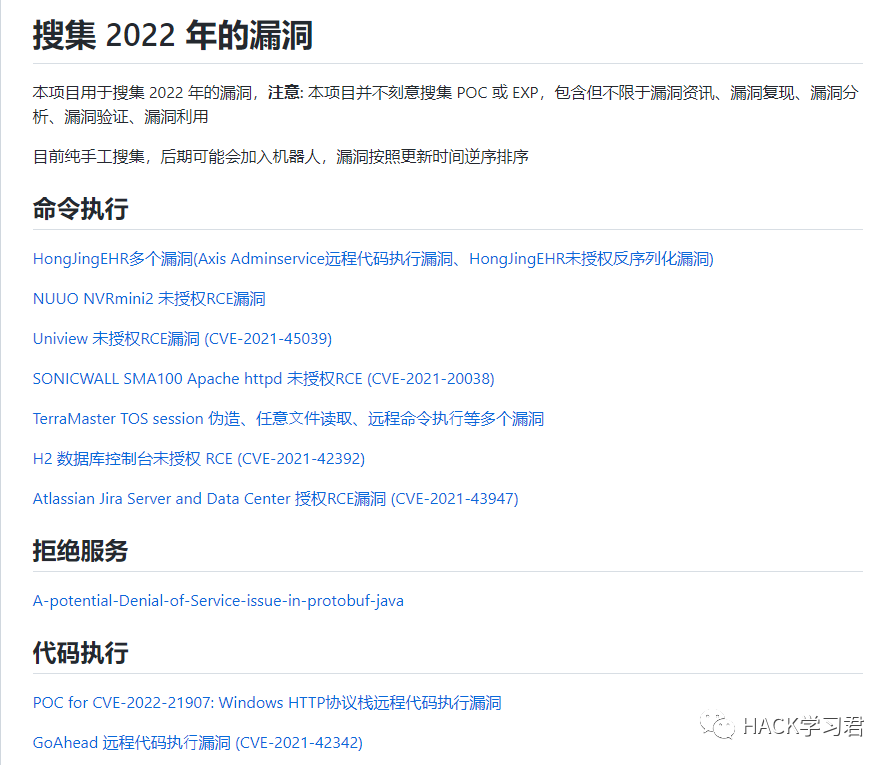Click the 代码执行 section heading
This screenshot has height=765, width=893.
[80, 652]
